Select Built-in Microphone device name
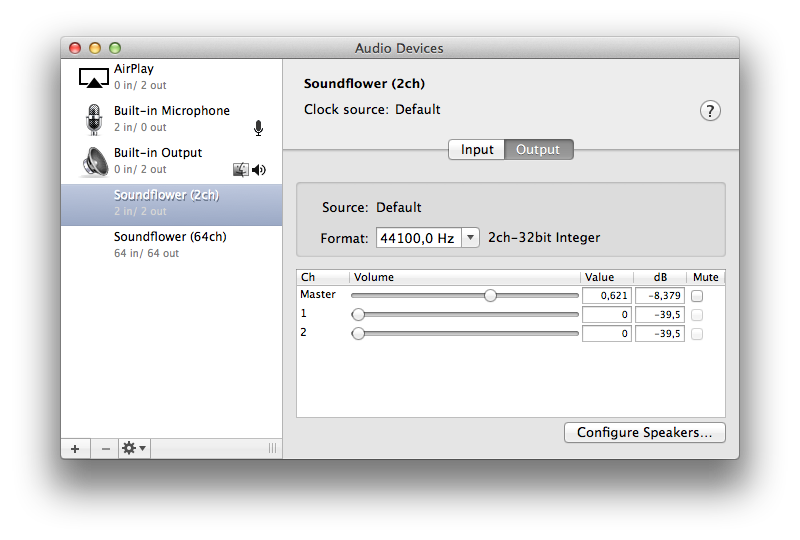Viewport: 800px width, 540px height. click(172, 111)
